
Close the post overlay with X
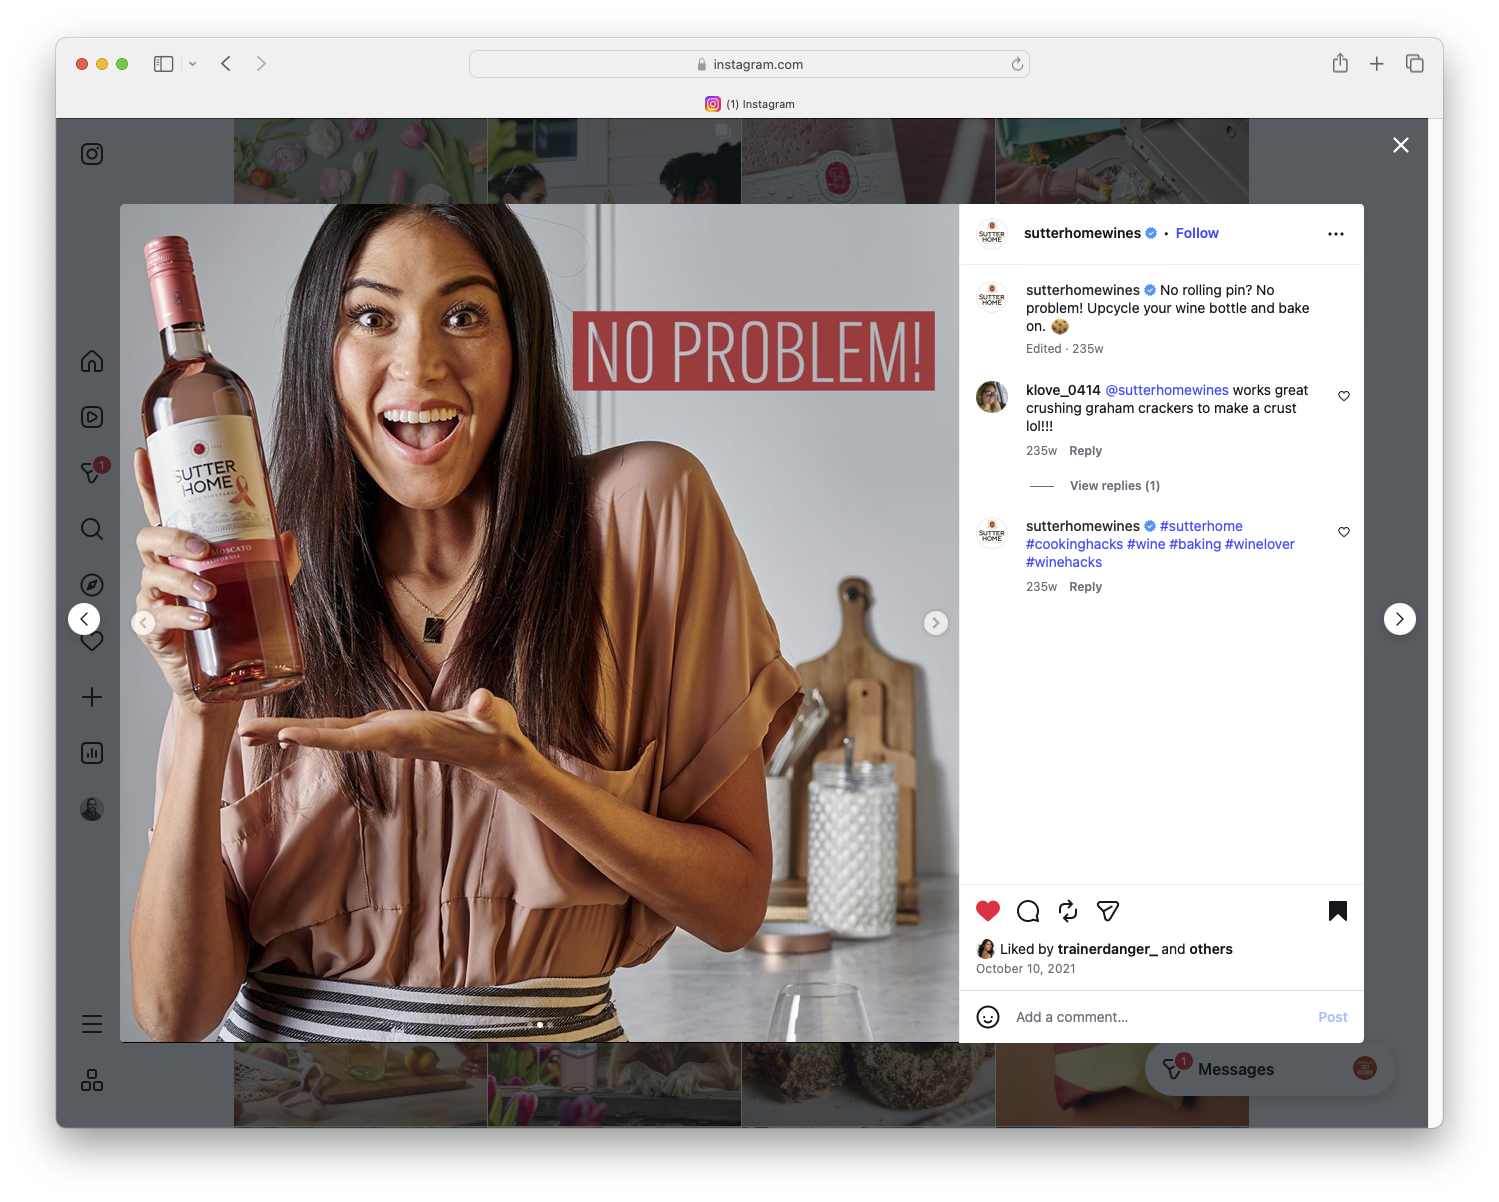[1401, 145]
